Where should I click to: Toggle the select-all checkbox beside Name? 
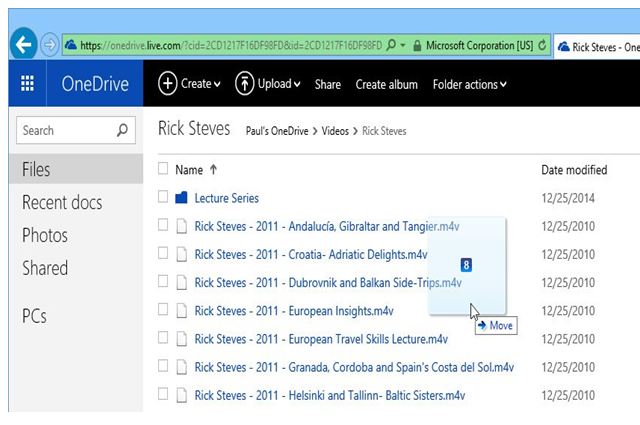coord(163,170)
